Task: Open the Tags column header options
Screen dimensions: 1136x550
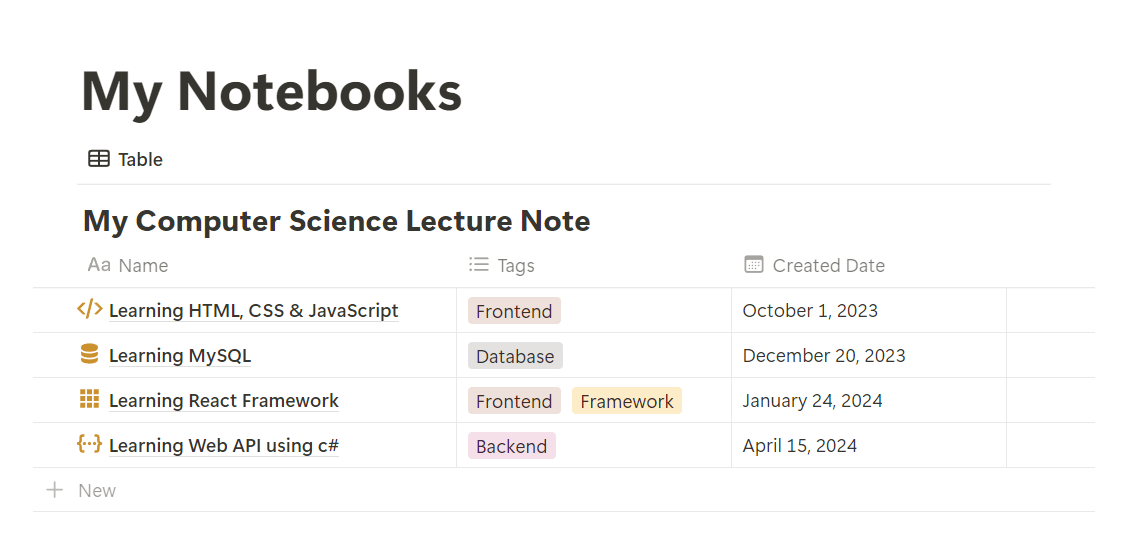Action: point(516,265)
